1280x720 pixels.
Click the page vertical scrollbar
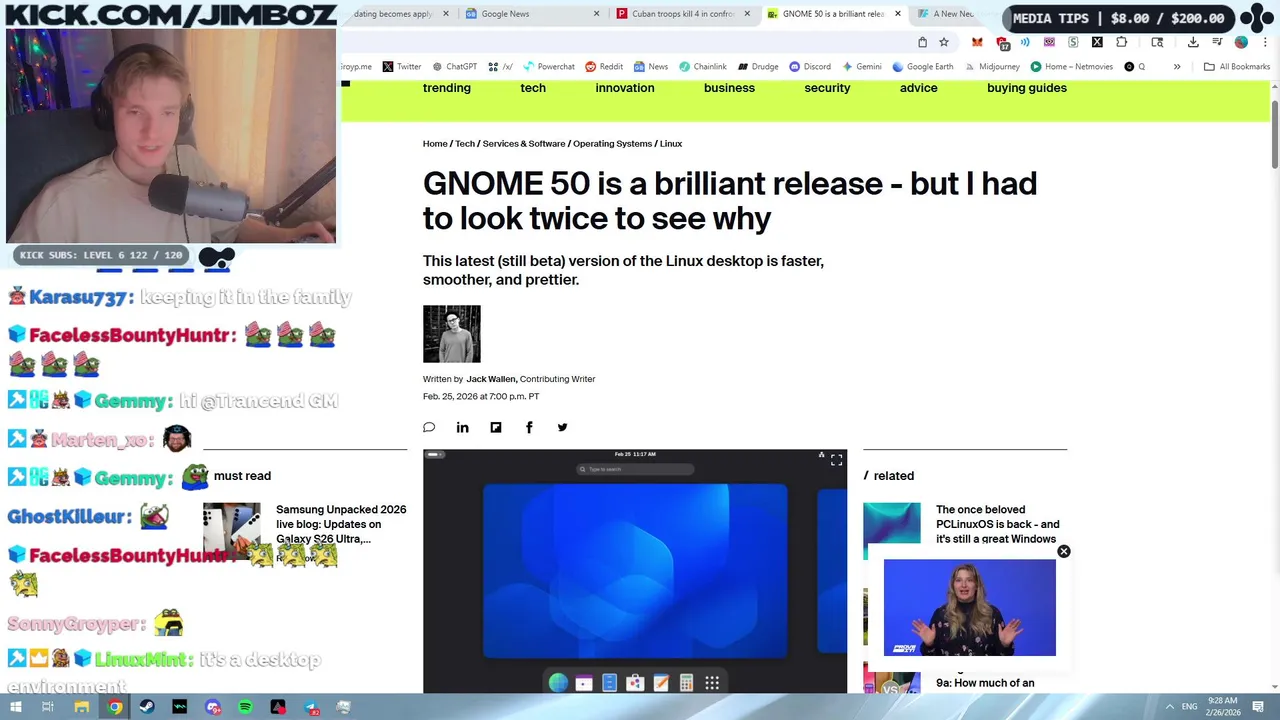[x=1275, y=134]
